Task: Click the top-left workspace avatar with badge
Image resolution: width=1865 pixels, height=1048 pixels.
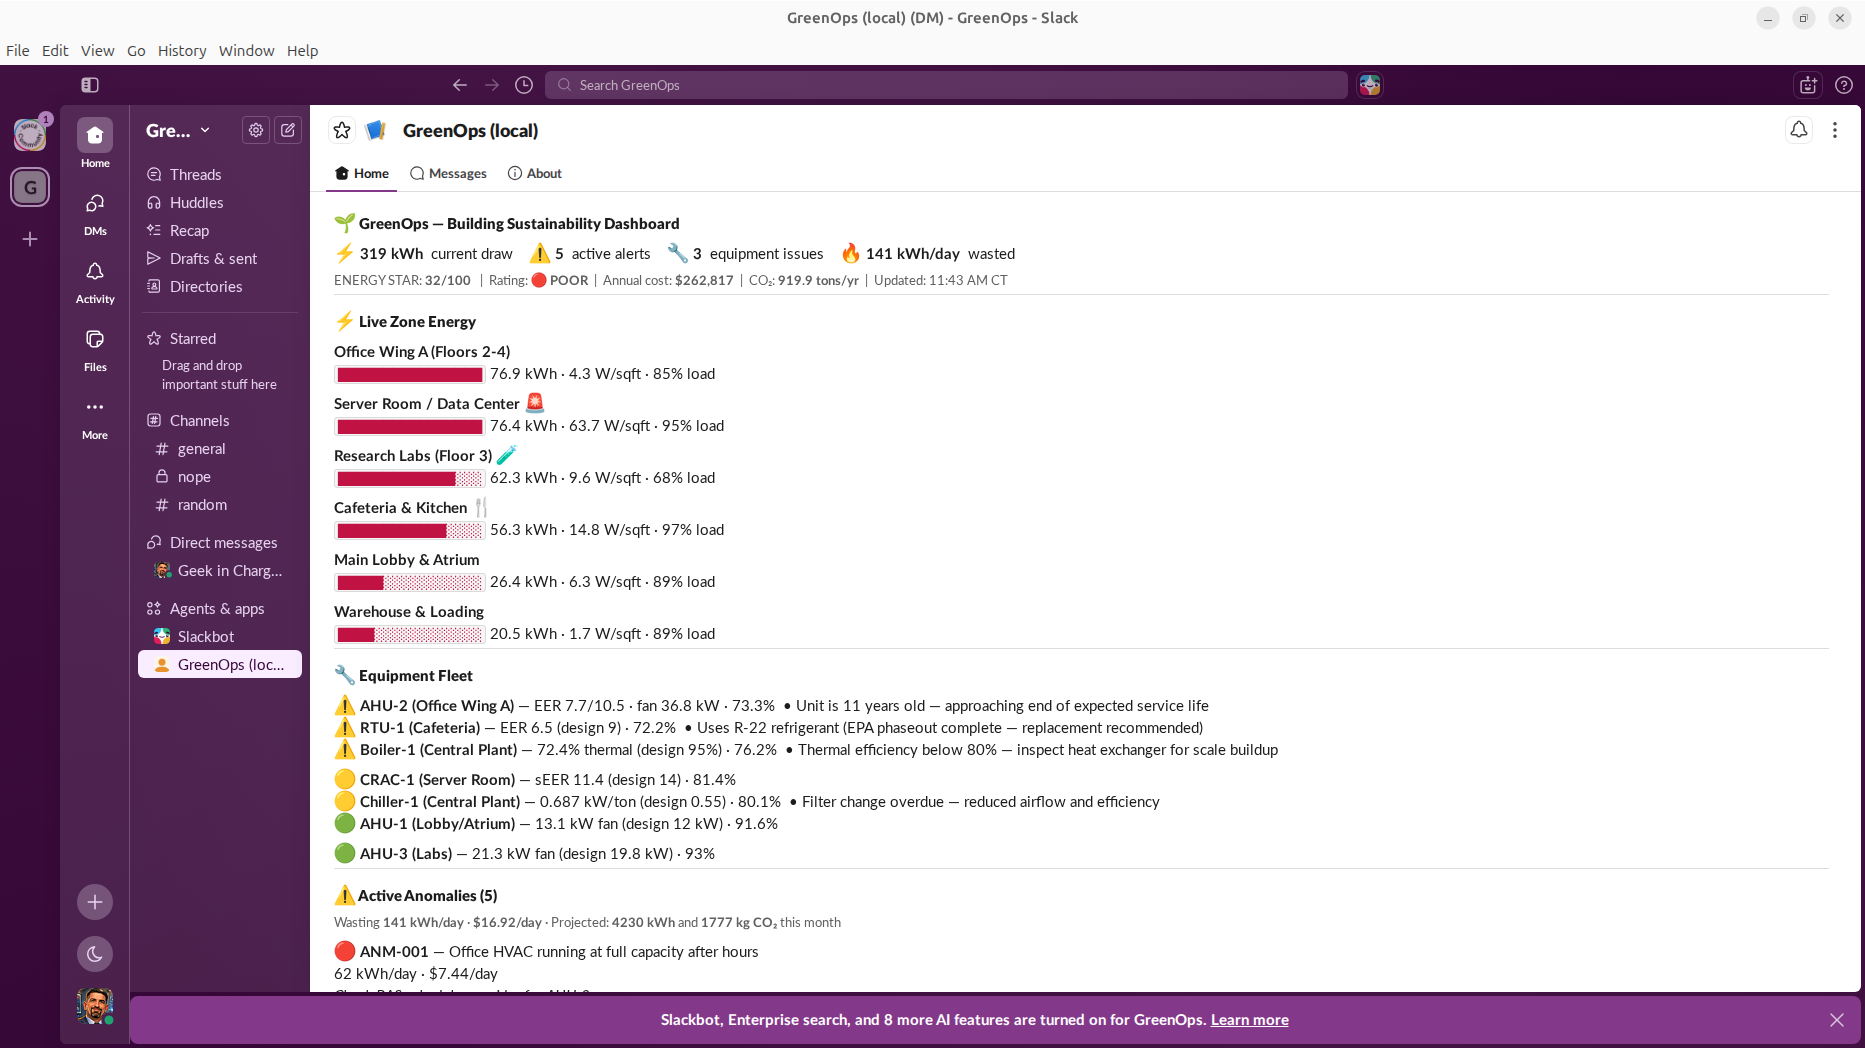Action: [30, 134]
